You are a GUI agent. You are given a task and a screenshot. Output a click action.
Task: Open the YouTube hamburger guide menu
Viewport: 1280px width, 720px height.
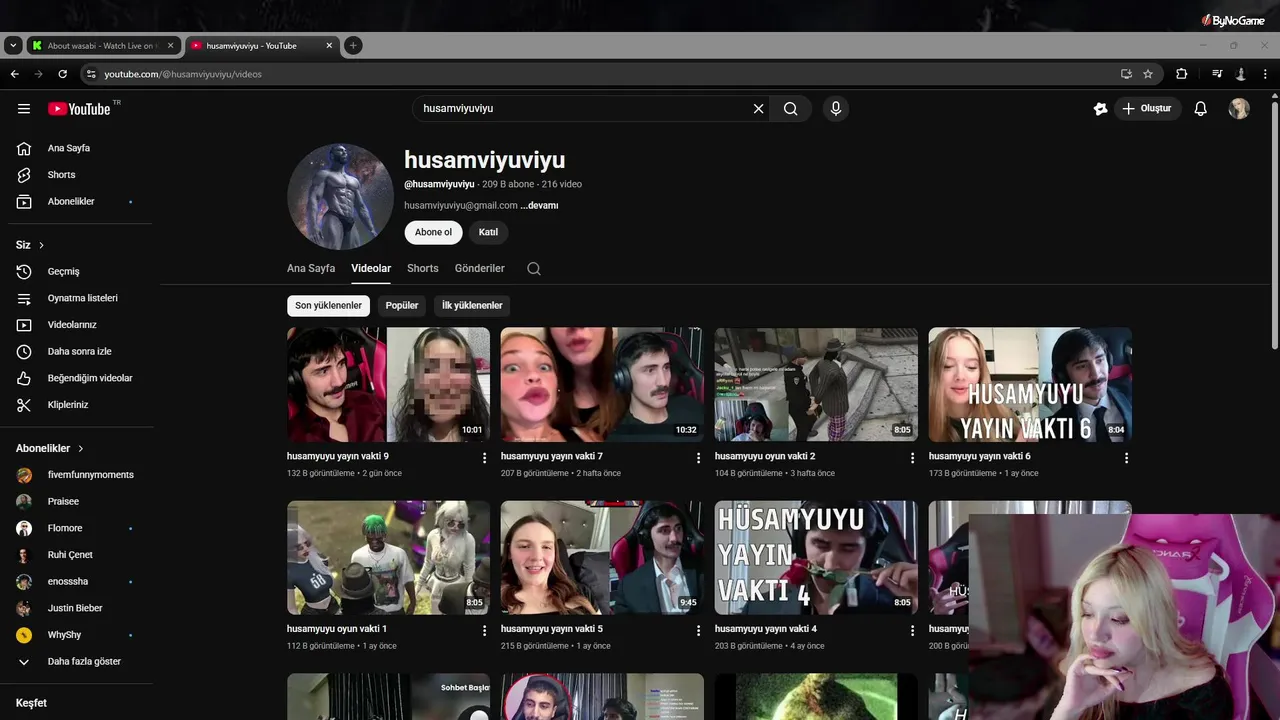(x=24, y=109)
